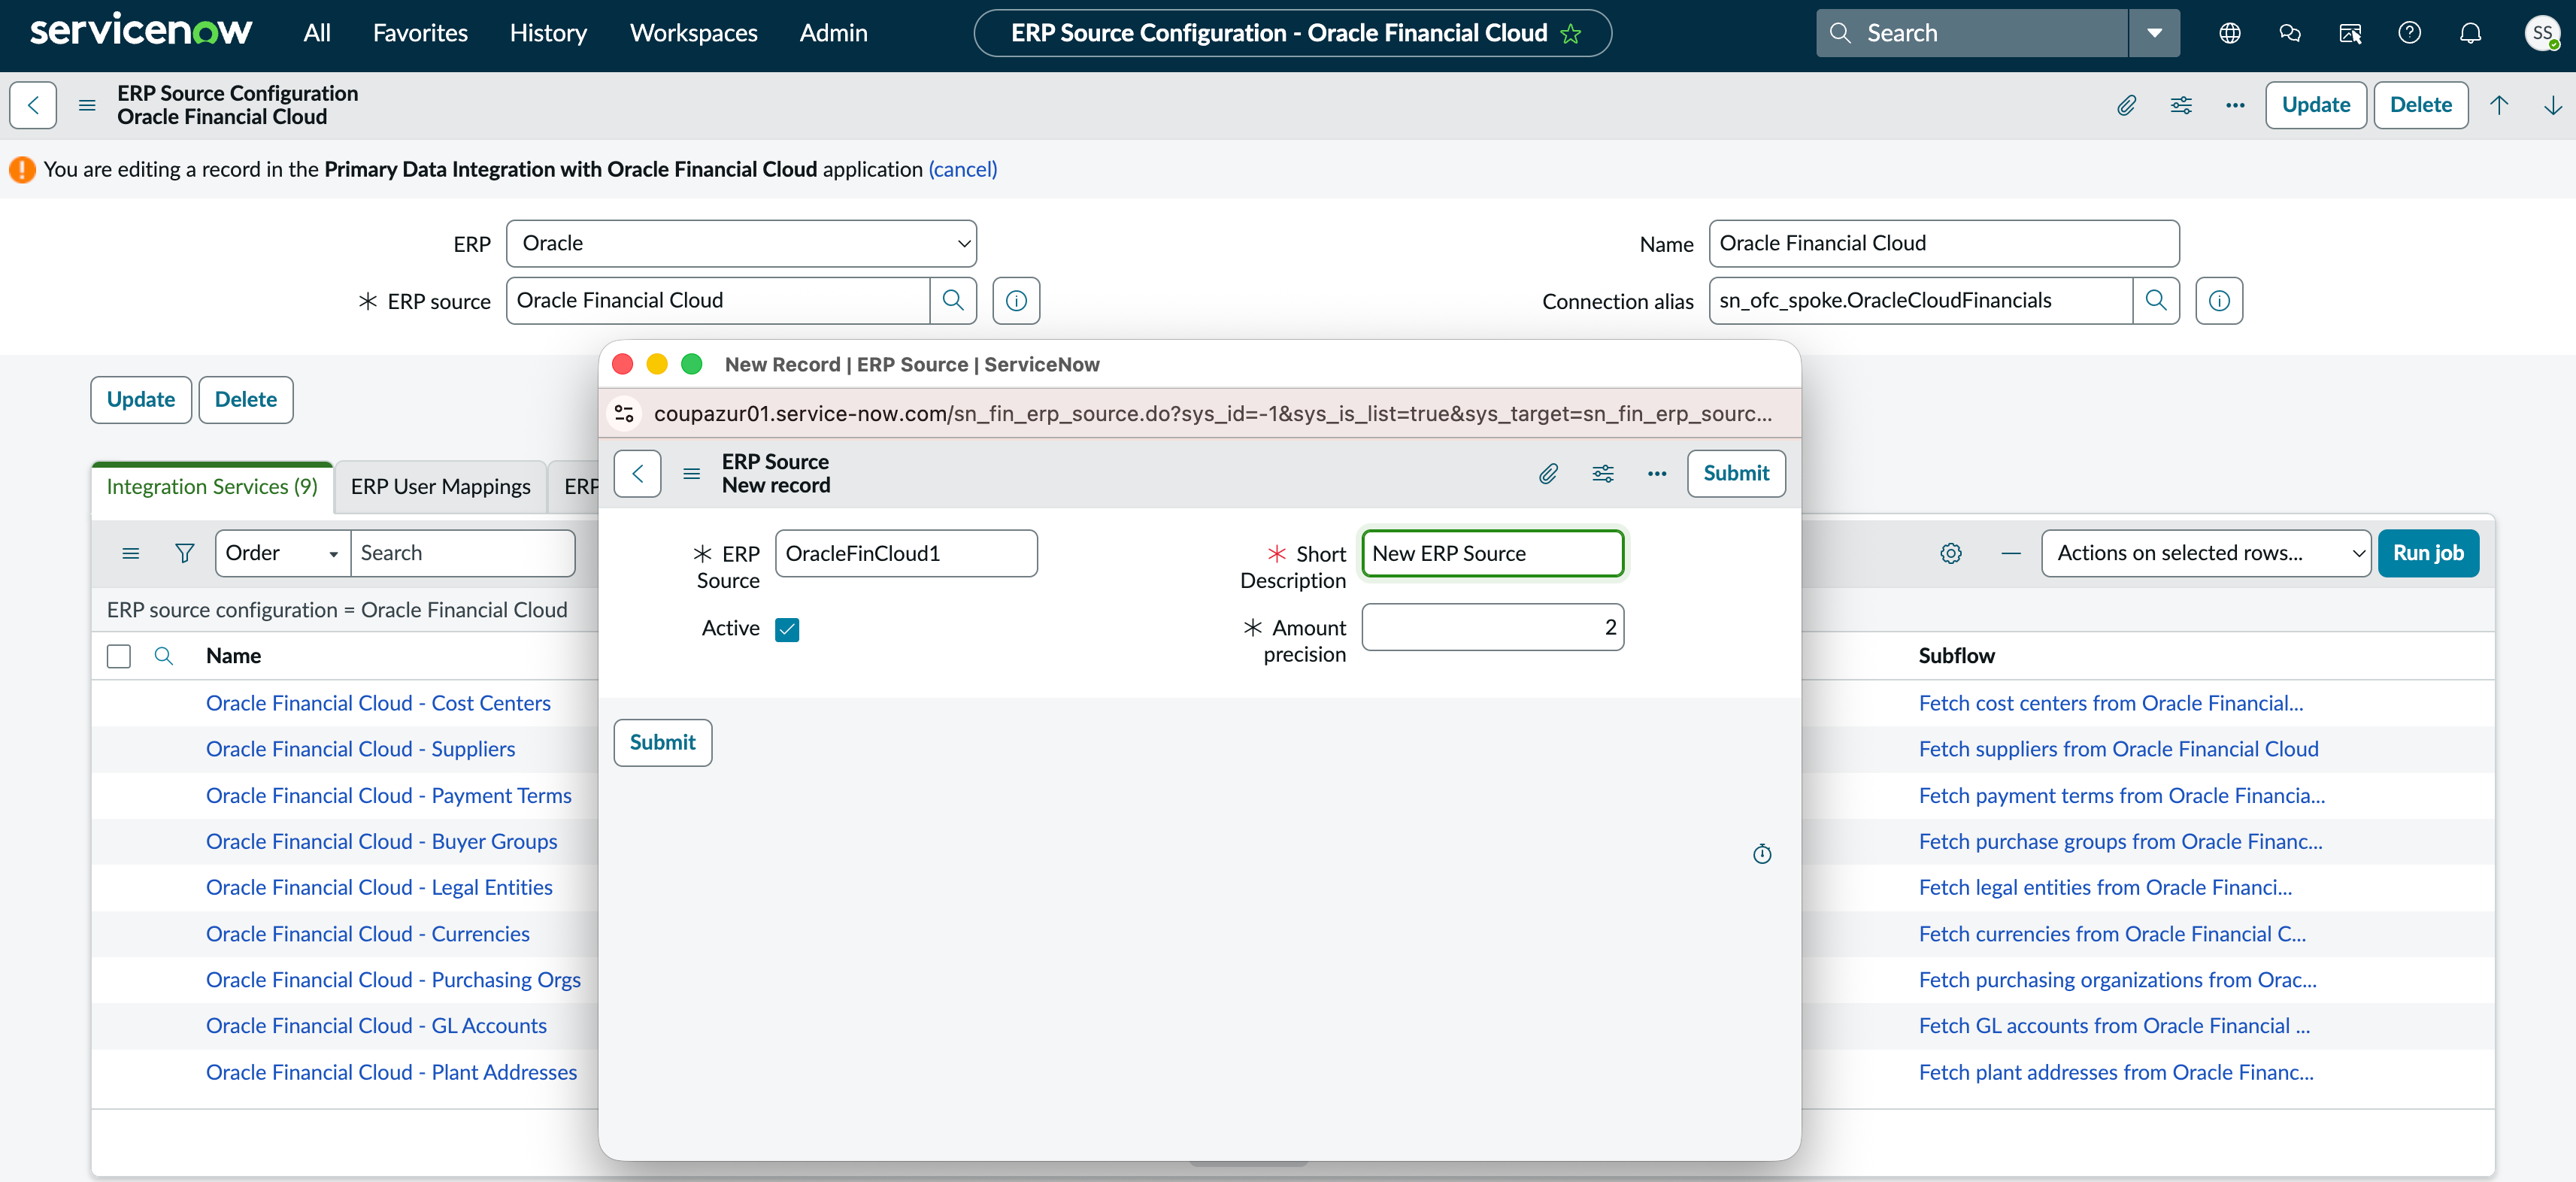
Task: Open the sidebar discussions chat icon
Action: [x=2289, y=33]
